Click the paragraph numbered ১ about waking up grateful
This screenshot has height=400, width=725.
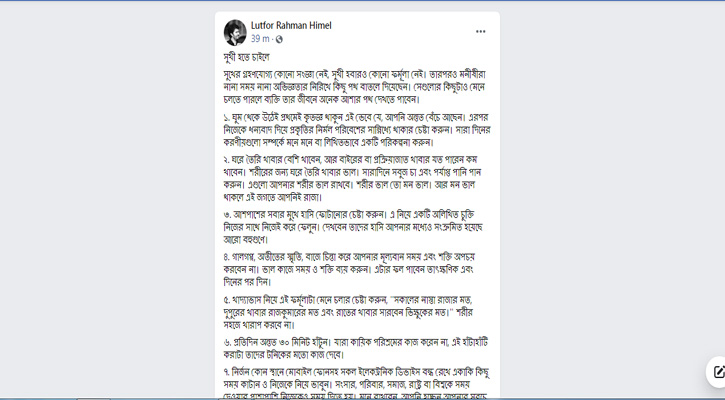point(355,130)
